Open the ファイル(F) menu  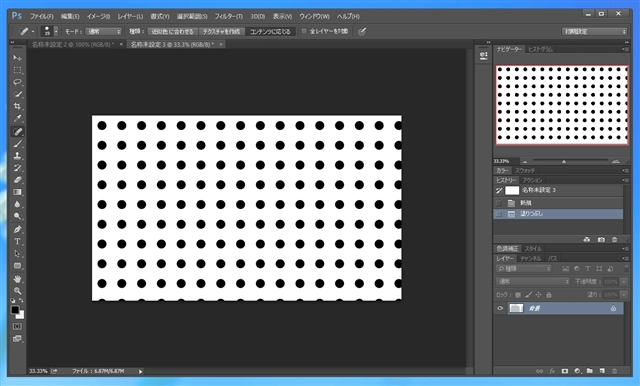[41, 16]
